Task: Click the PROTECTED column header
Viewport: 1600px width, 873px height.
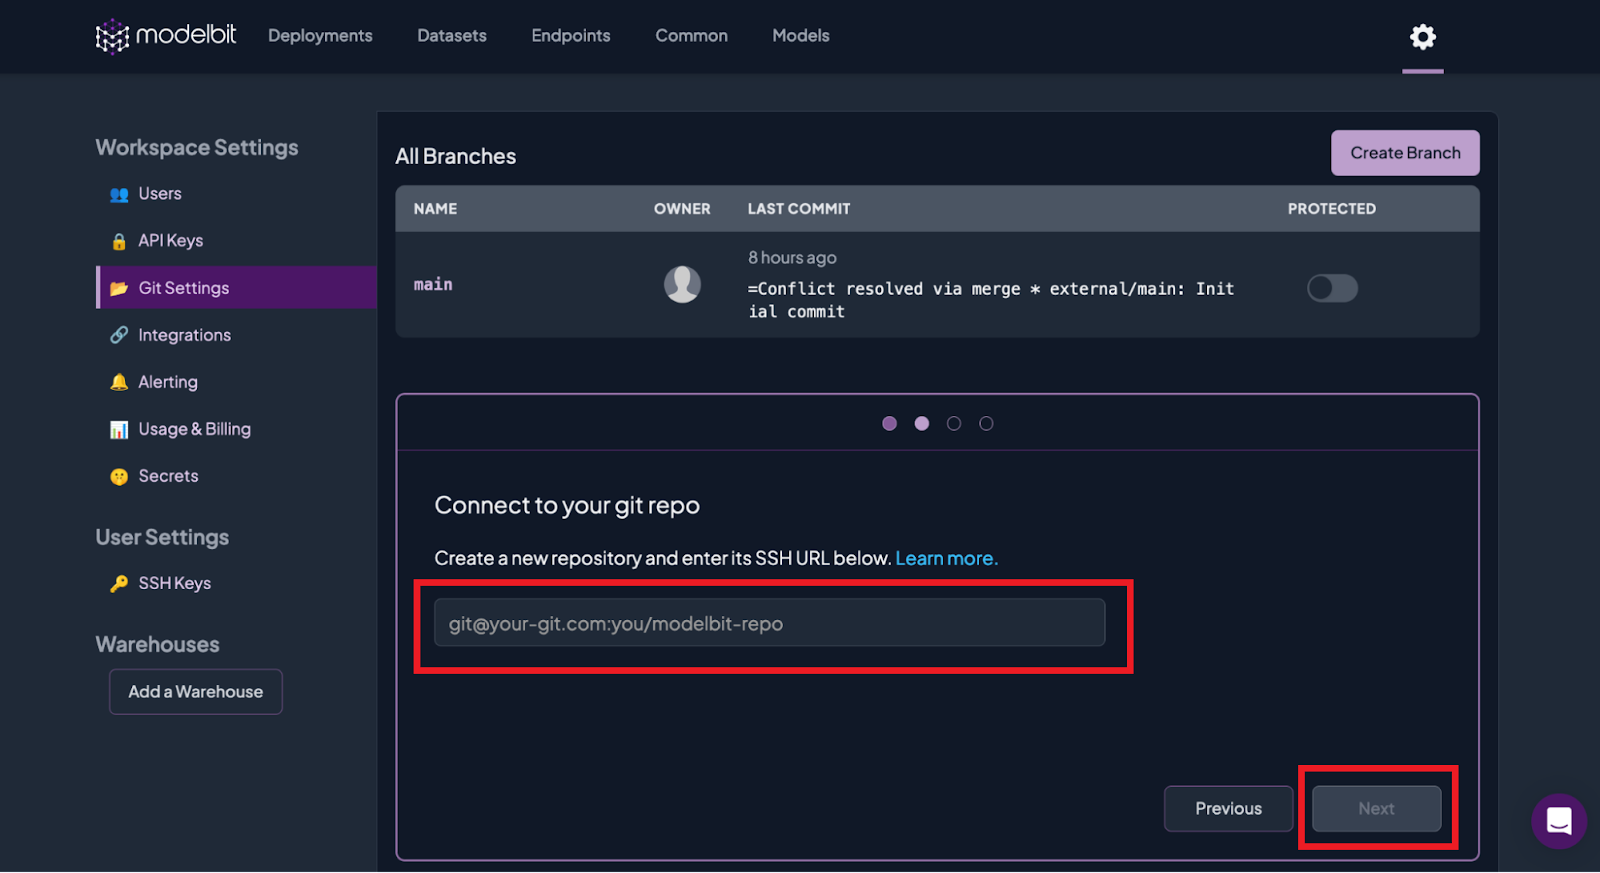Action: (x=1331, y=209)
